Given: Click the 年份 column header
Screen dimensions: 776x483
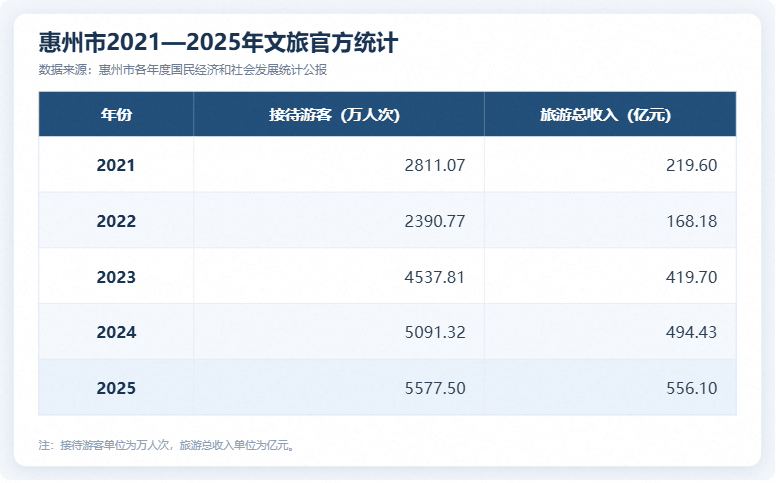Looking at the screenshot, I should pos(116,114).
